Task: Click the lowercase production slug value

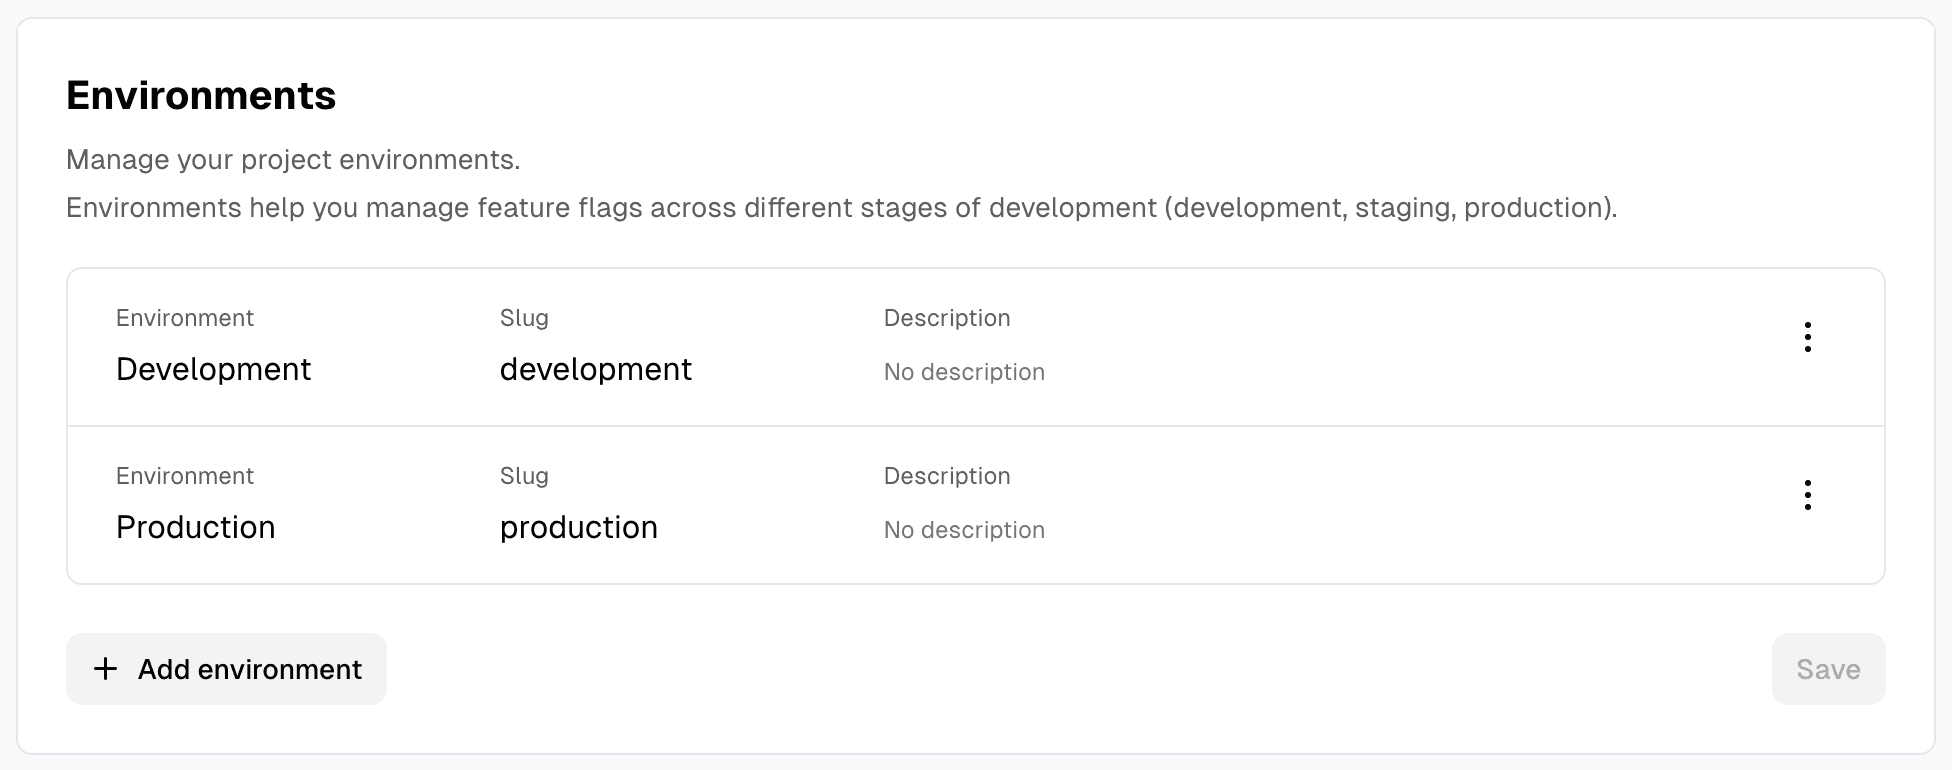Action: tap(578, 527)
